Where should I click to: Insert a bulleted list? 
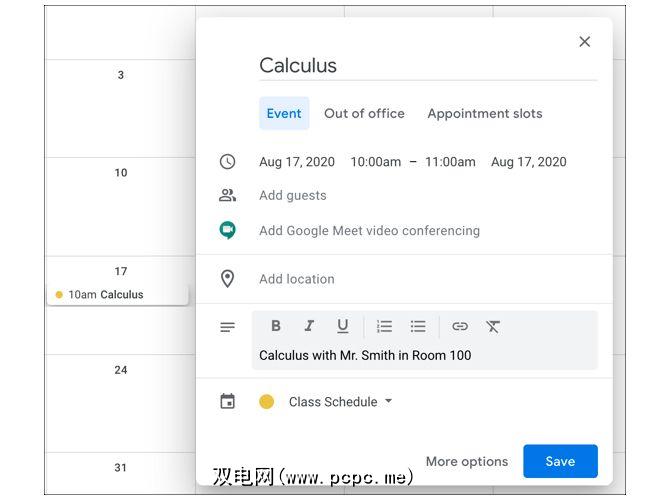point(418,326)
